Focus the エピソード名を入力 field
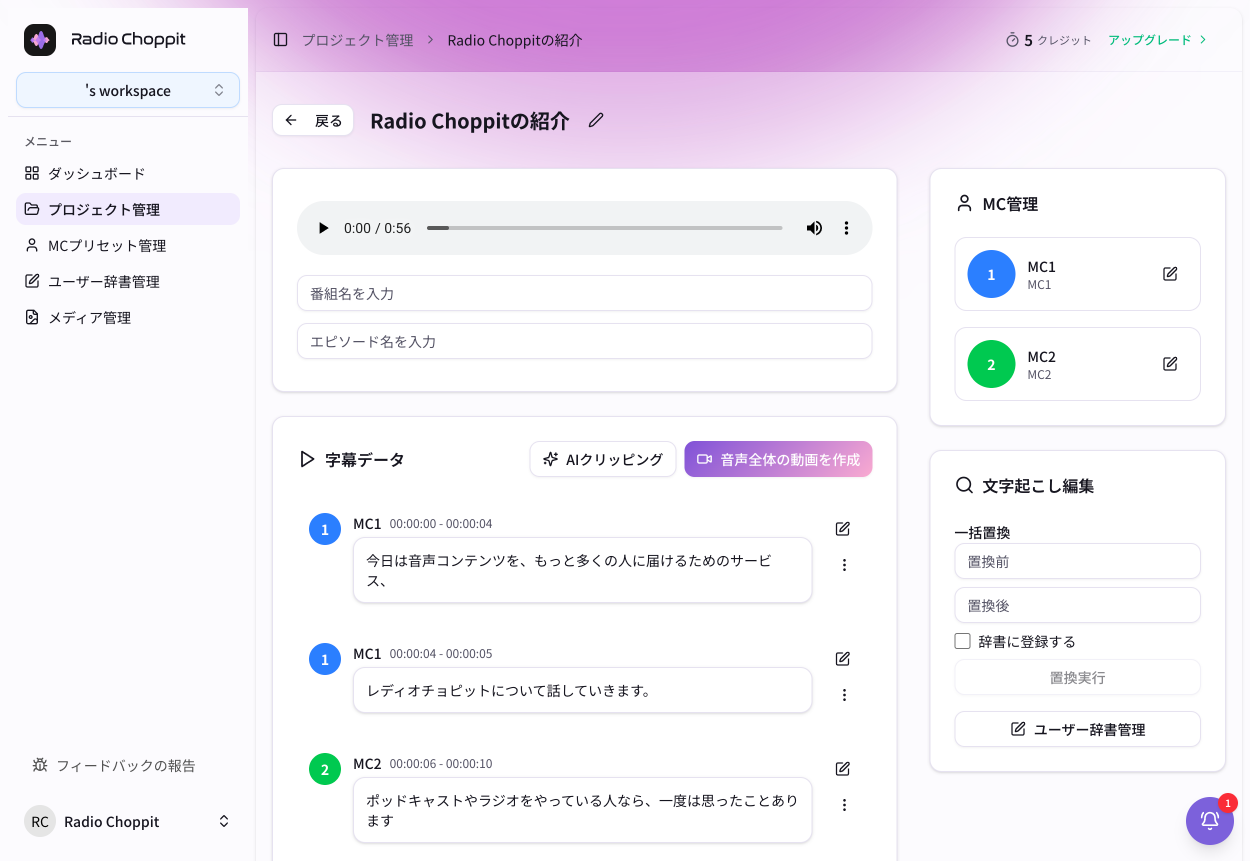The height and width of the screenshot is (861, 1250). pos(584,341)
